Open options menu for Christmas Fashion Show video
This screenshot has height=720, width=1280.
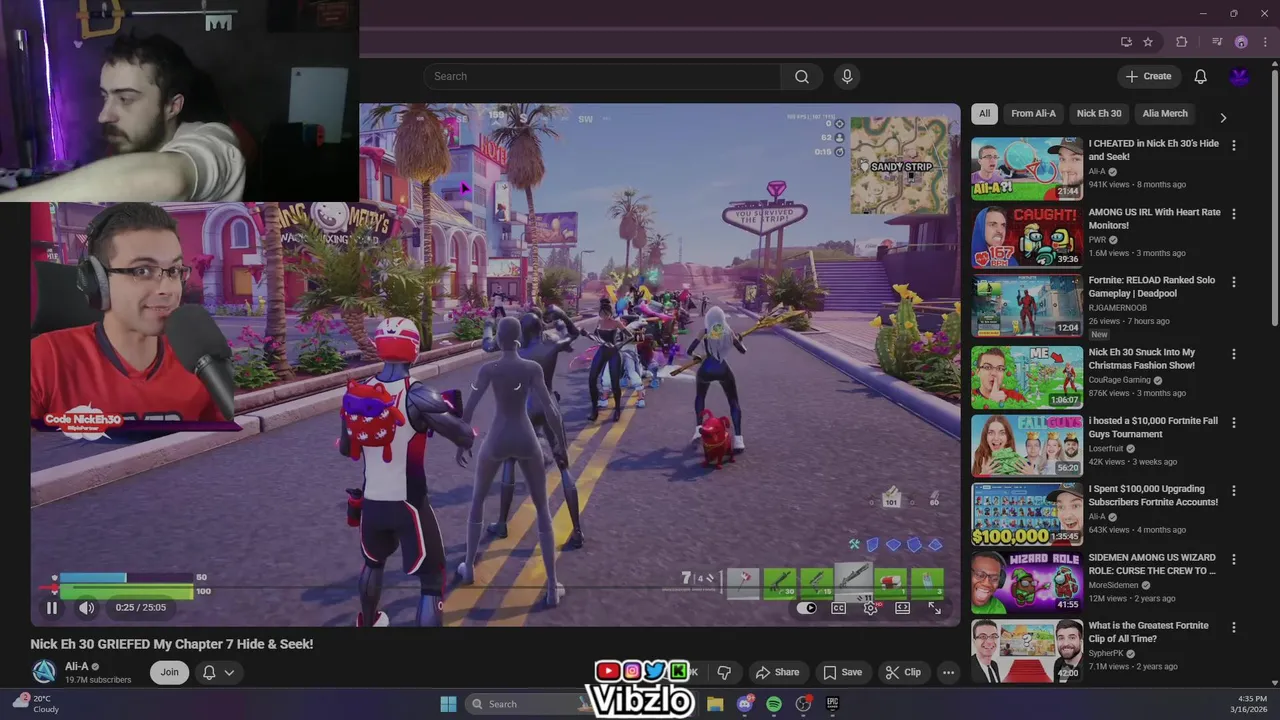click(1233, 354)
